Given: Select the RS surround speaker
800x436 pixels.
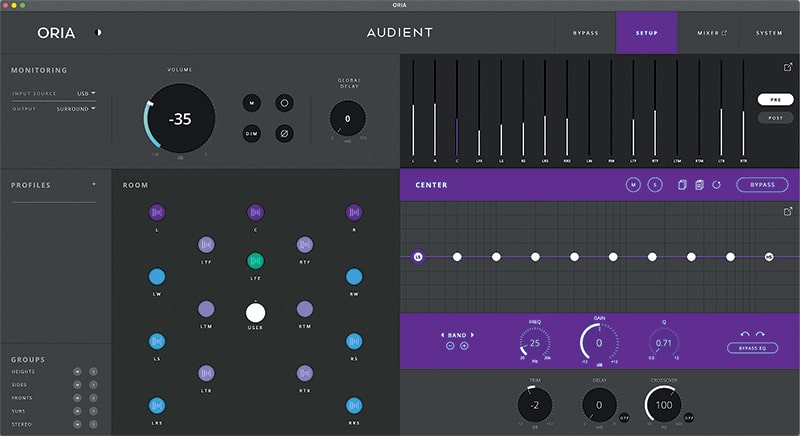Looking at the screenshot, I should pos(354,341).
